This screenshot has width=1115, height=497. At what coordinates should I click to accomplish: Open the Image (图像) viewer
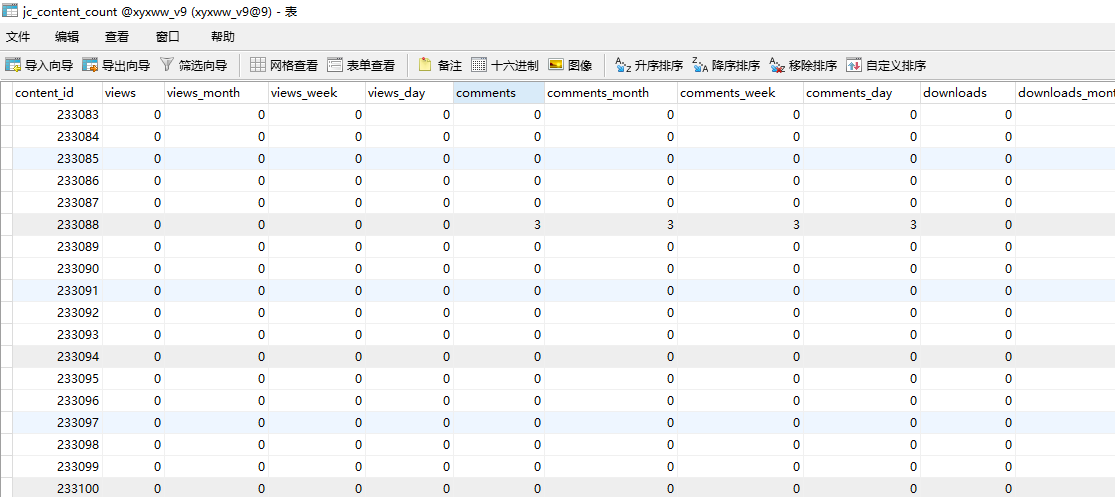tap(570, 65)
